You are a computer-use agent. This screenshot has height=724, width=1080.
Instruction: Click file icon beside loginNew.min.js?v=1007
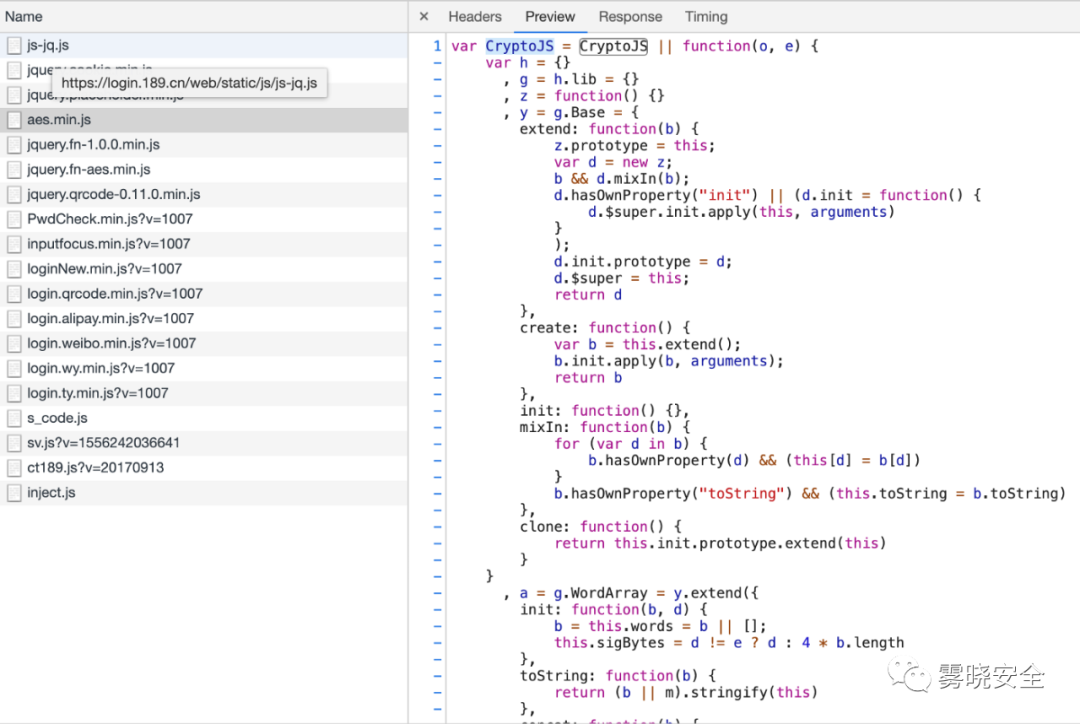point(14,269)
